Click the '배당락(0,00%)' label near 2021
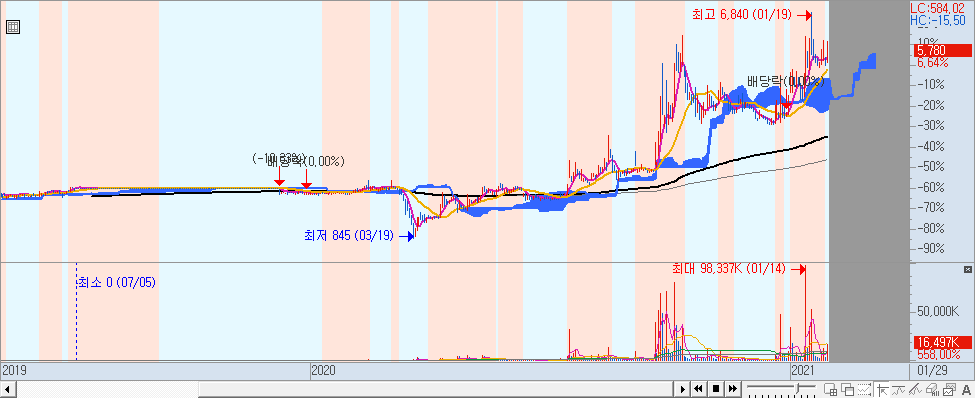 [x=785, y=81]
